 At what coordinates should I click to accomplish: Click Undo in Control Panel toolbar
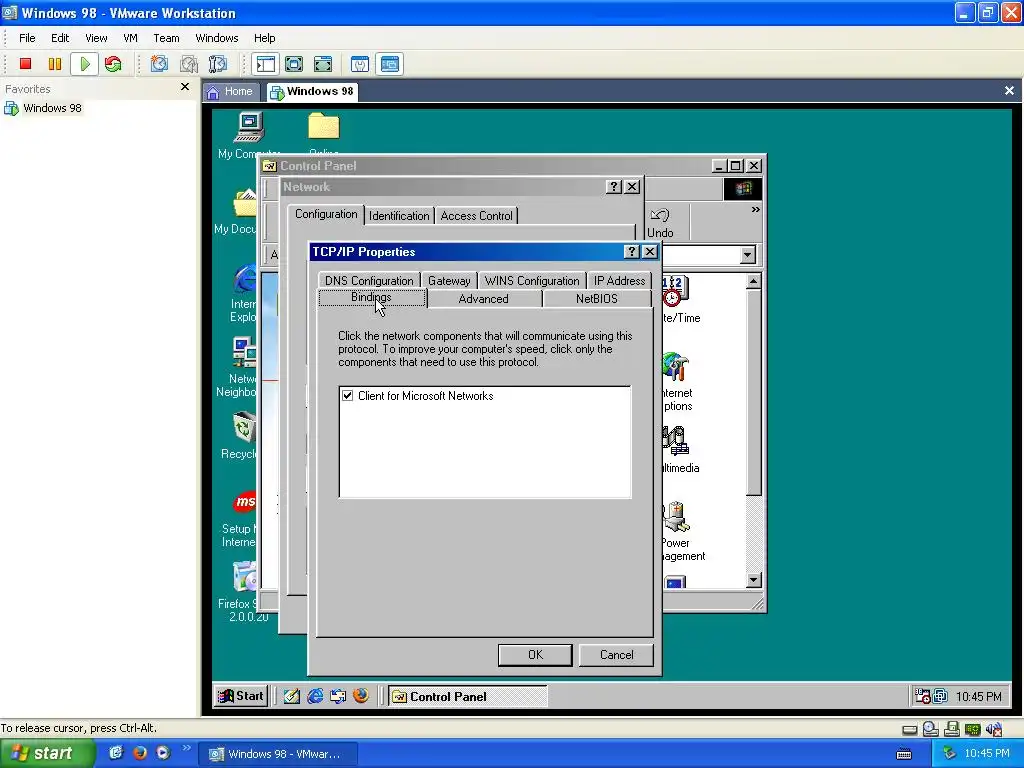click(x=660, y=223)
